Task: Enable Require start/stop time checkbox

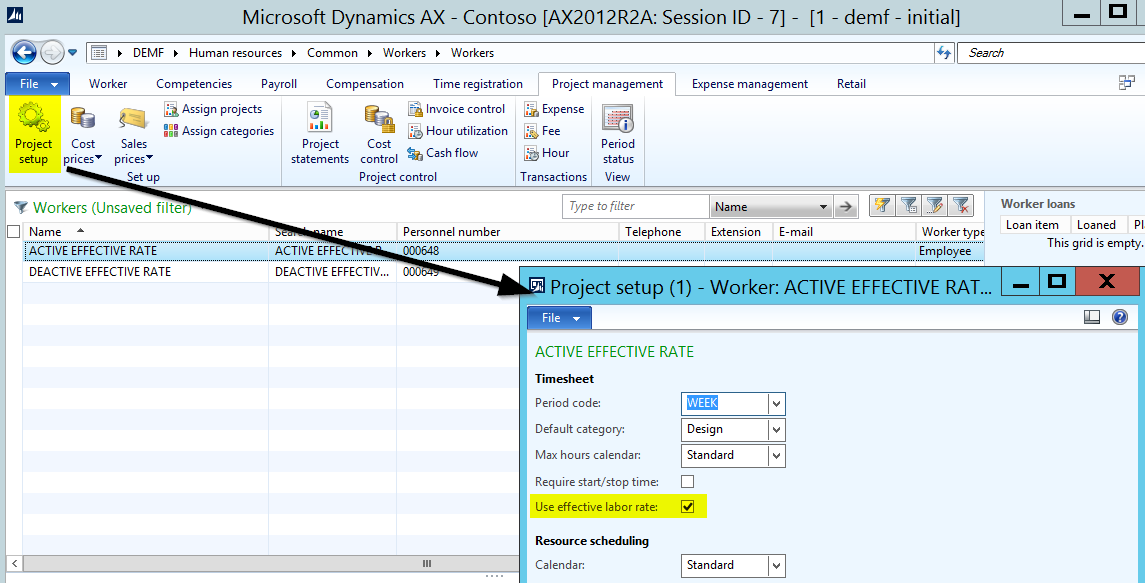Action: [x=687, y=481]
